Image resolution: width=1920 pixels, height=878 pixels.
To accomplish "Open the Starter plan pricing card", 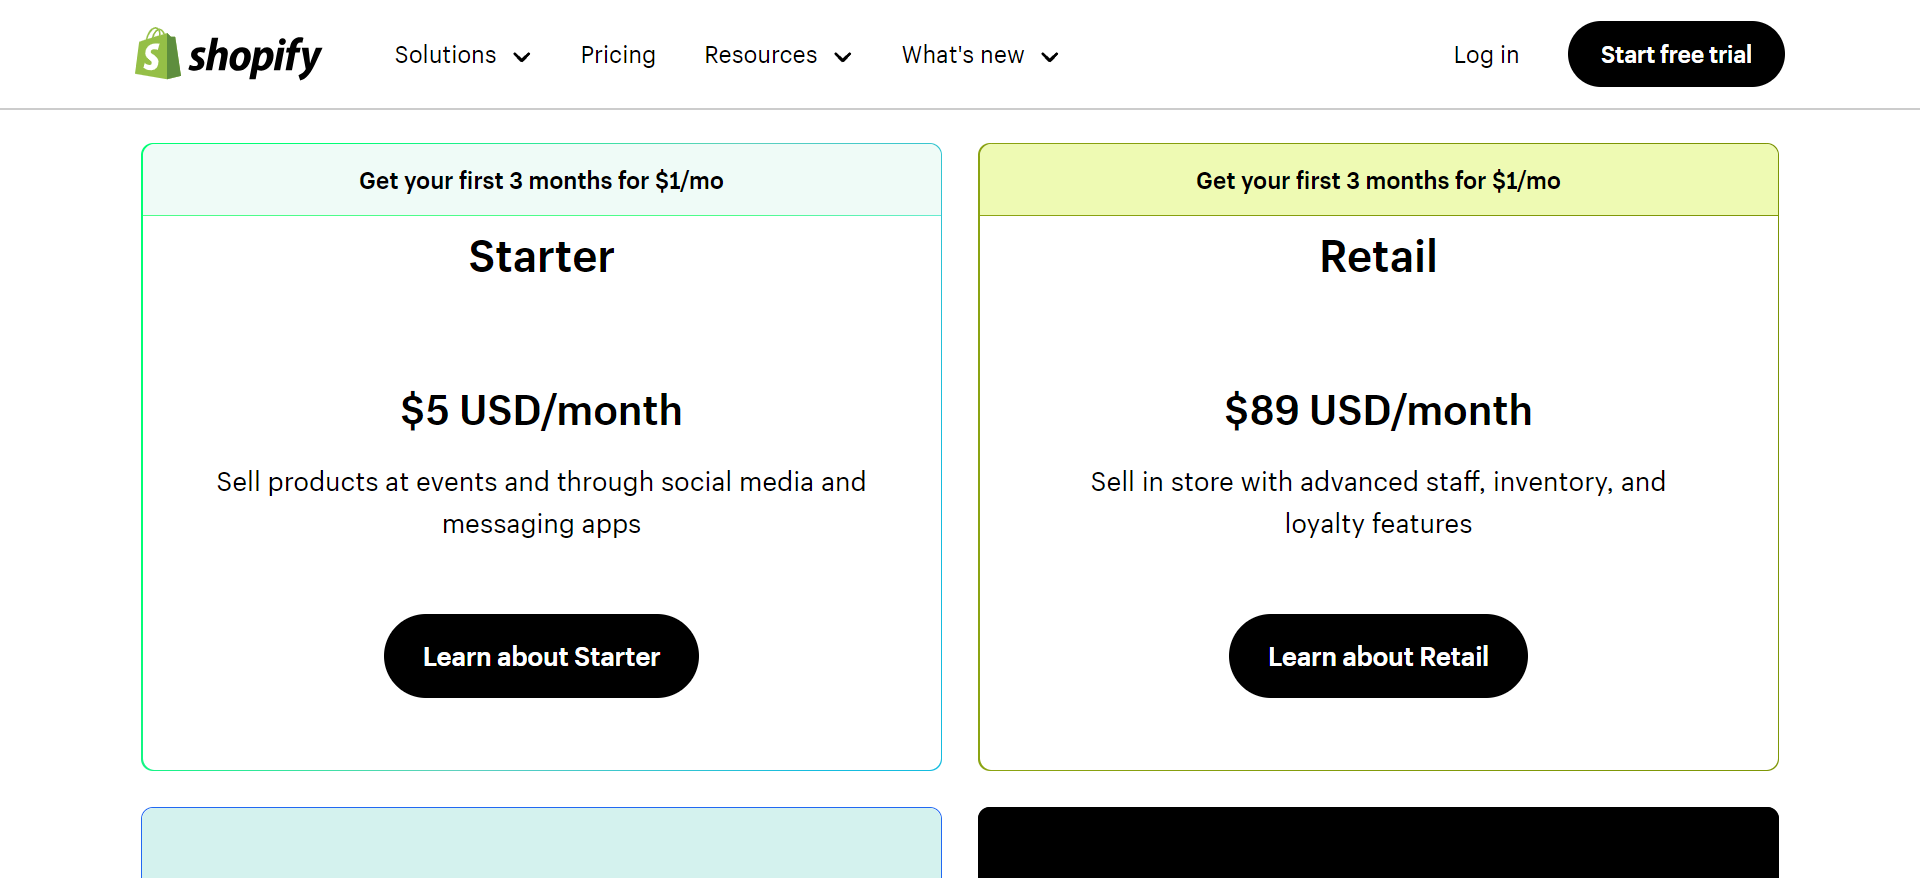I will tap(541, 456).
